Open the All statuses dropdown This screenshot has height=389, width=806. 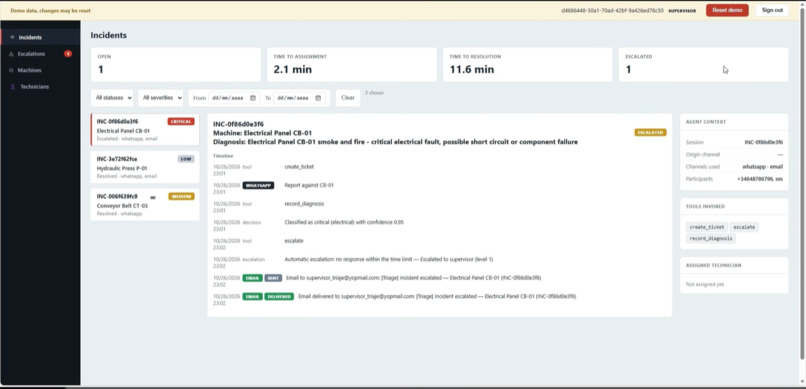pos(112,98)
